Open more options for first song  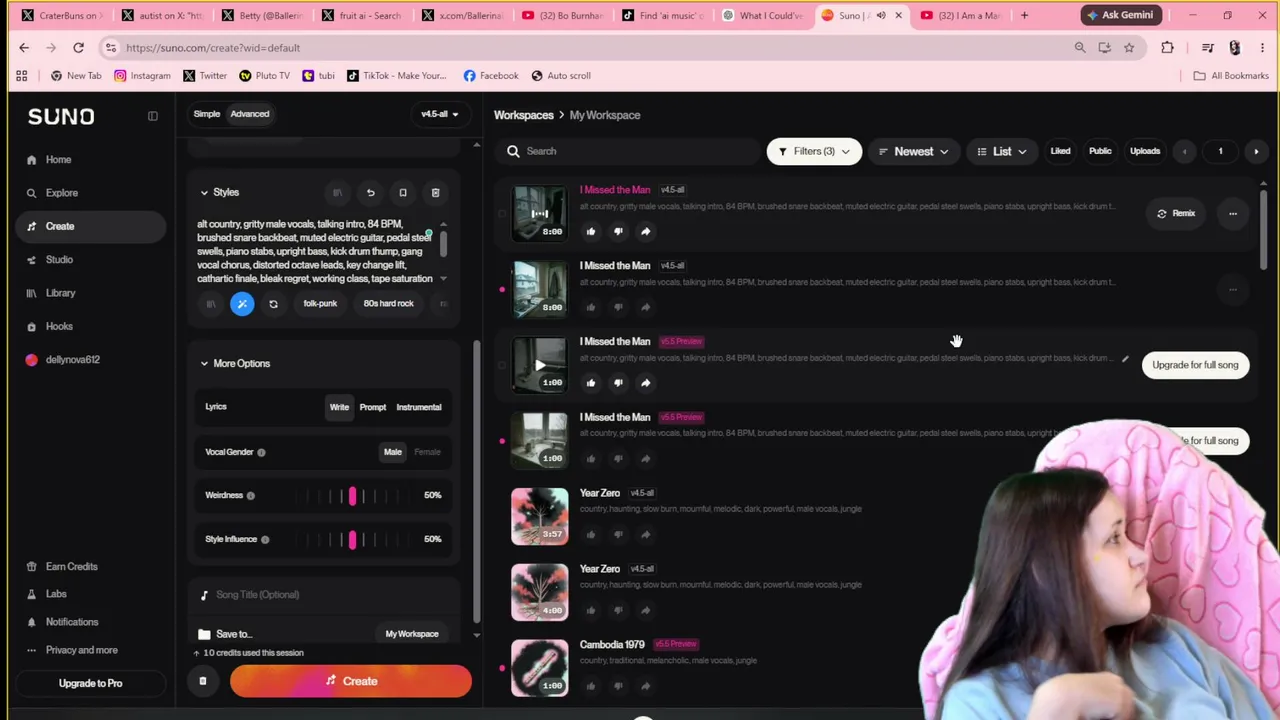1233,213
